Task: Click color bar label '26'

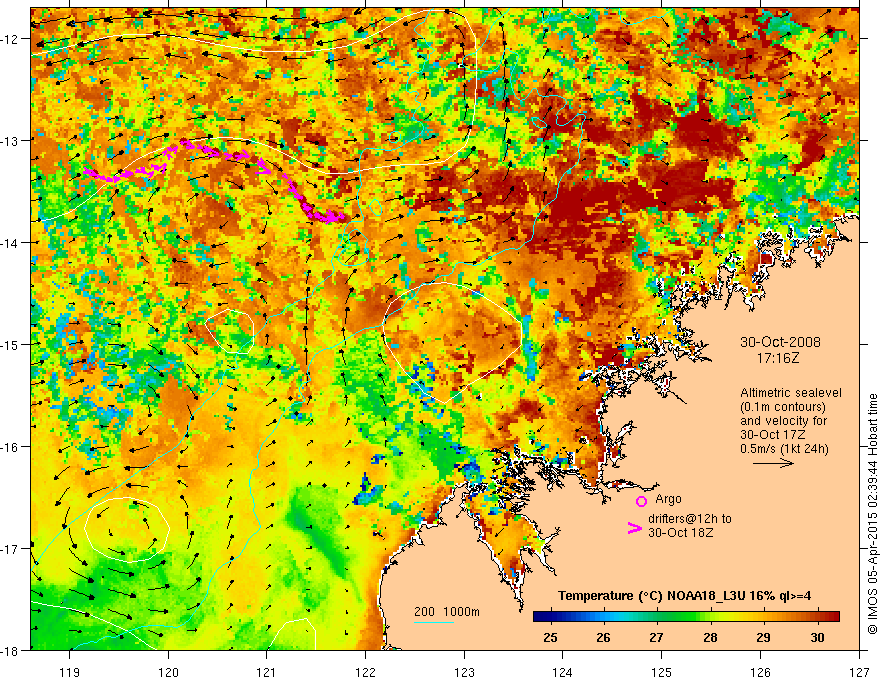Action: [603, 638]
